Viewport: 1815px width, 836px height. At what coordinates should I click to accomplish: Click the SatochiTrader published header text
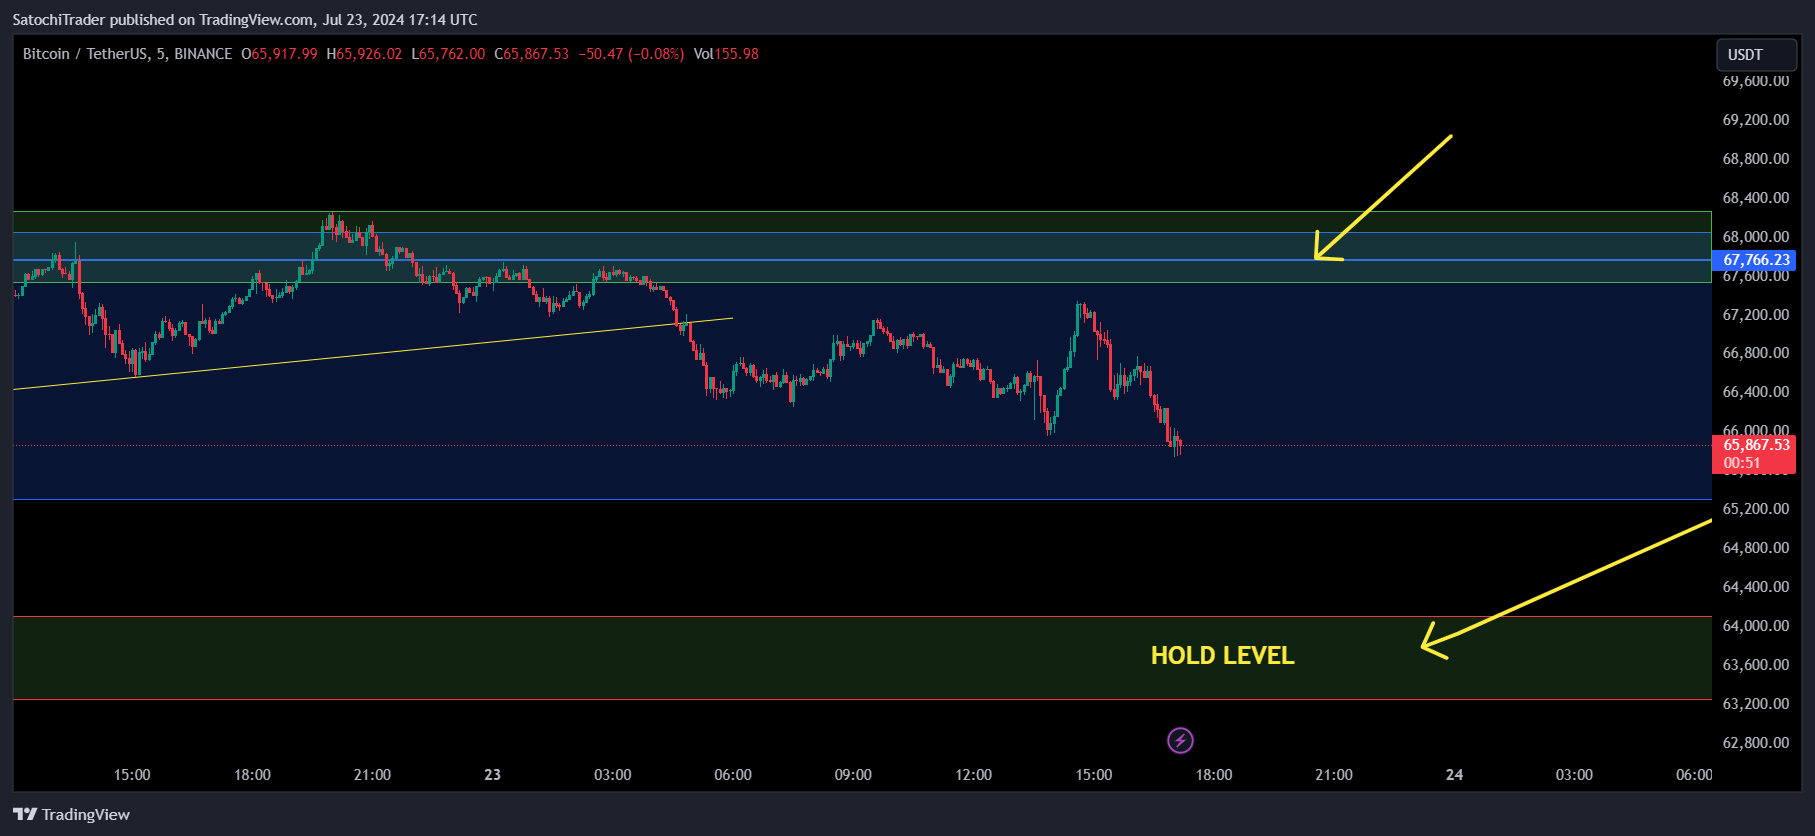click(x=245, y=20)
